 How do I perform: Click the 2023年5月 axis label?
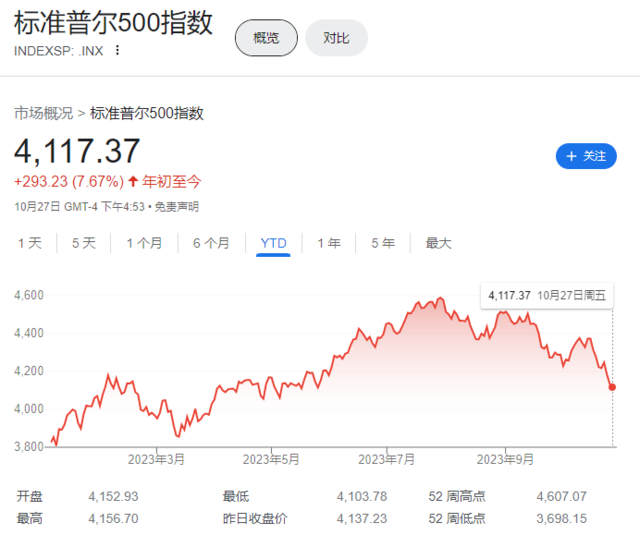[x=271, y=460]
